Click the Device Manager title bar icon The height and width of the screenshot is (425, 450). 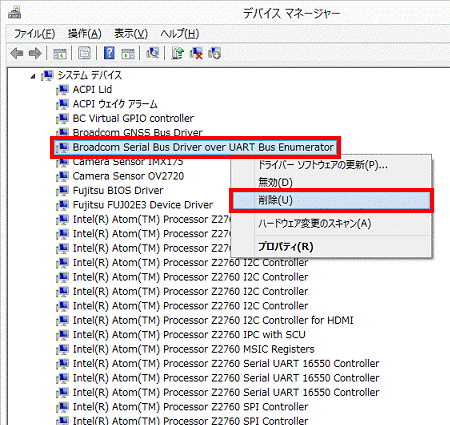[x=14, y=13]
